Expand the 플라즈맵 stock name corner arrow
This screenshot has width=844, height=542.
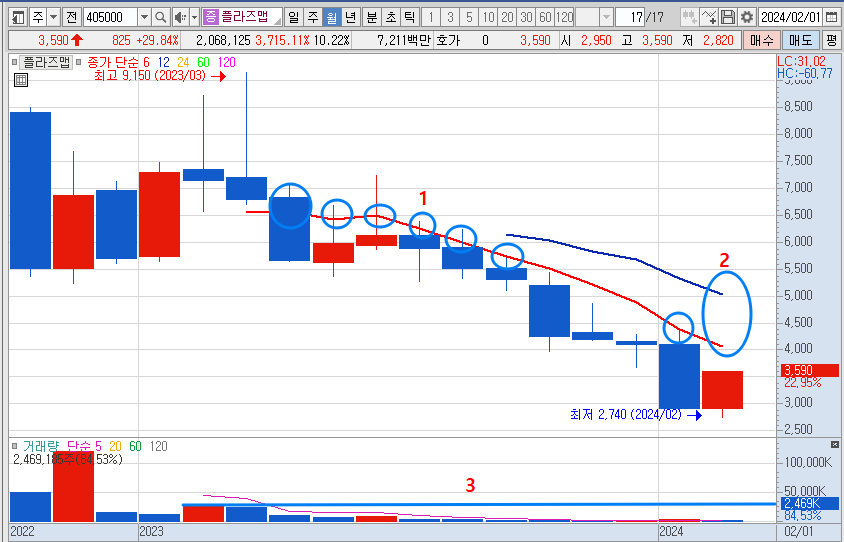277,22
